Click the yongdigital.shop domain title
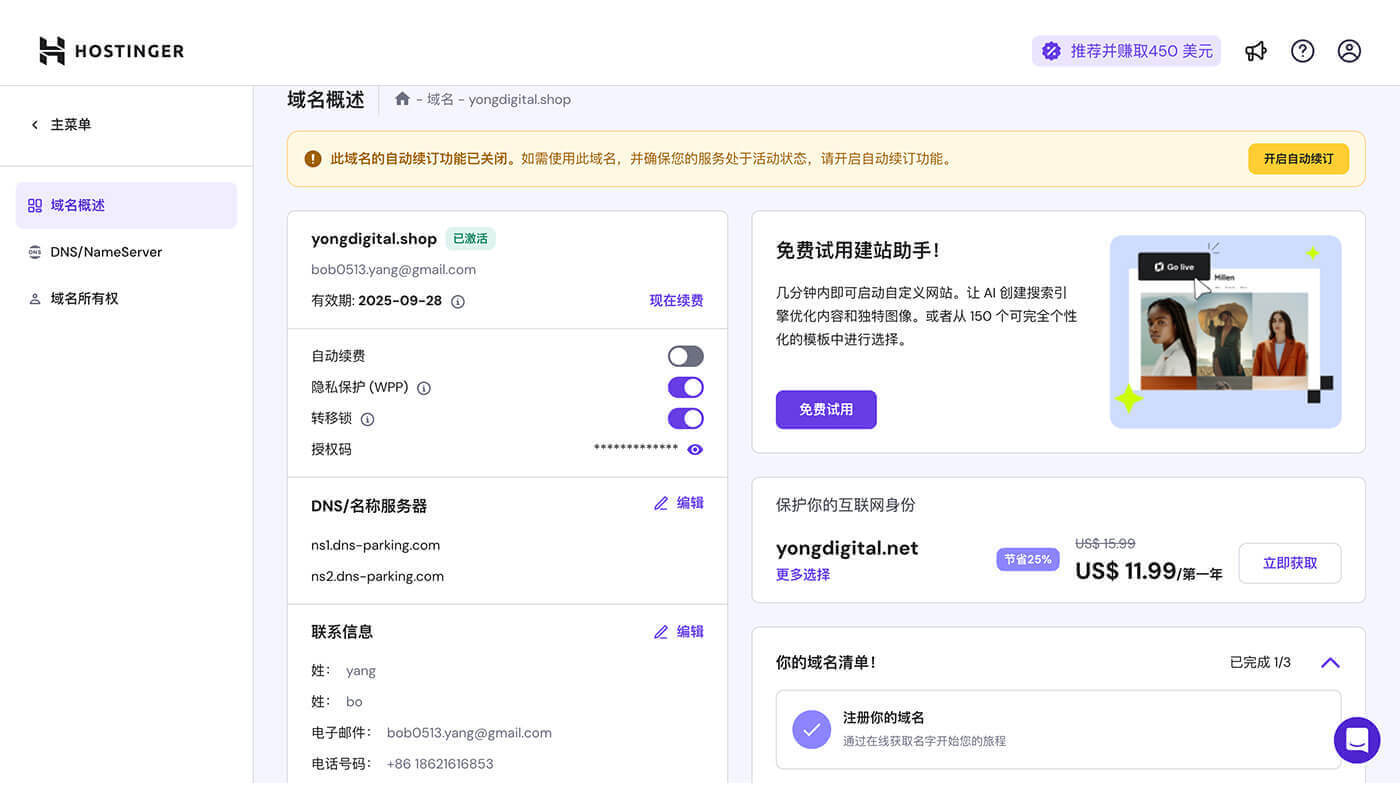1400x800 pixels. tap(374, 239)
